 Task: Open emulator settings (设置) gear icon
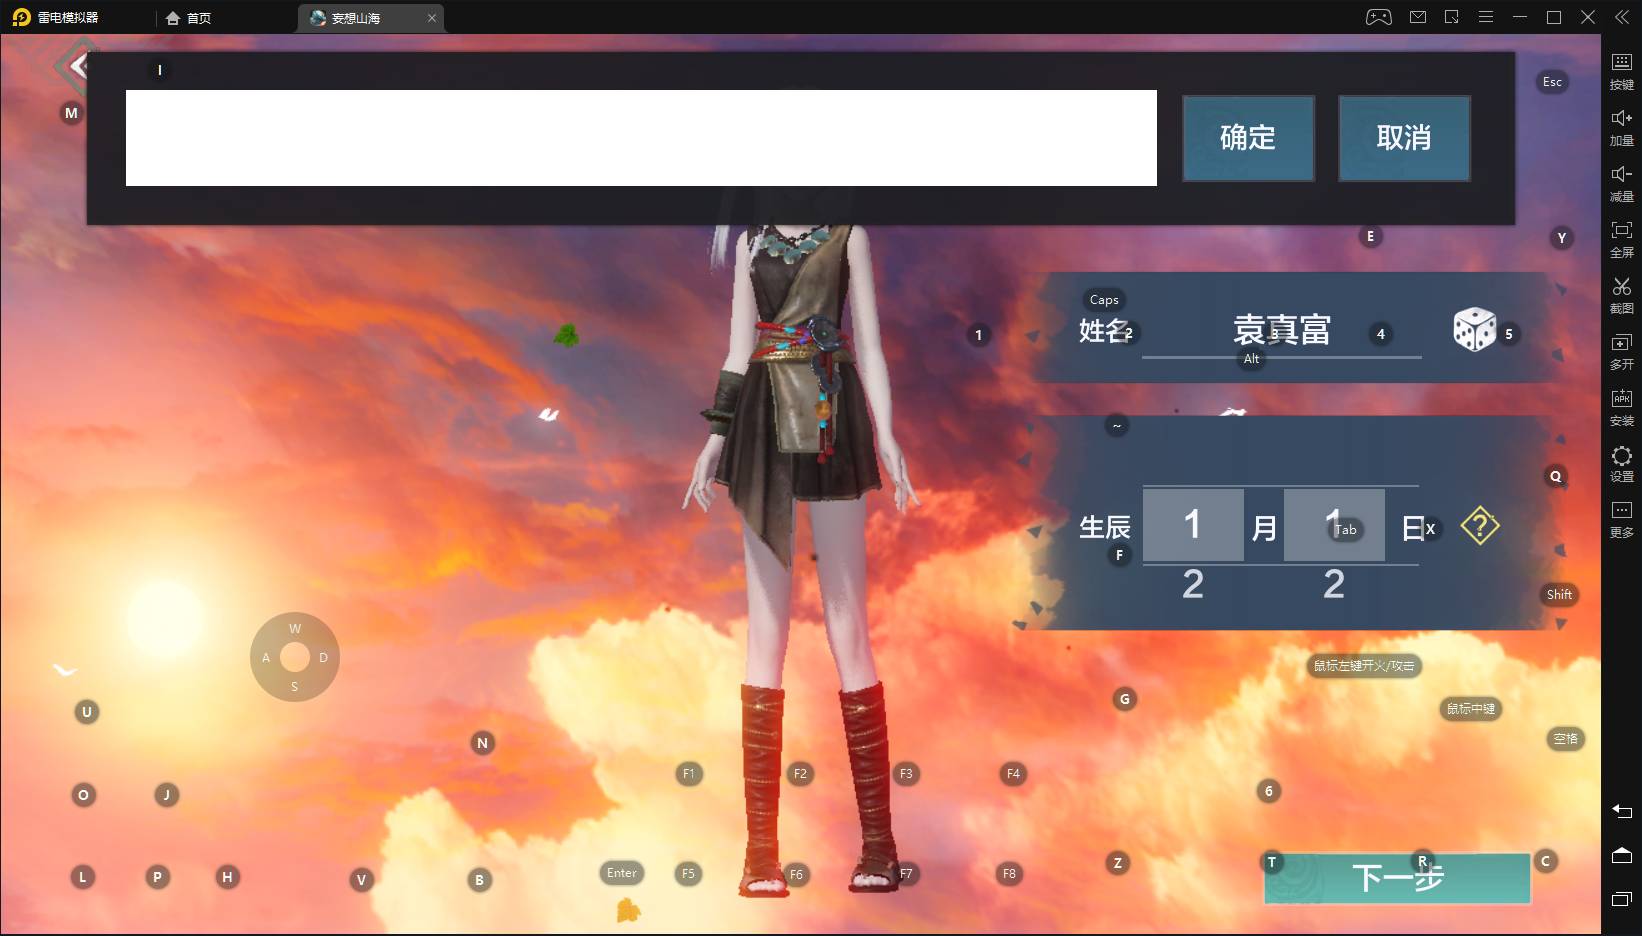[1621, 463]
